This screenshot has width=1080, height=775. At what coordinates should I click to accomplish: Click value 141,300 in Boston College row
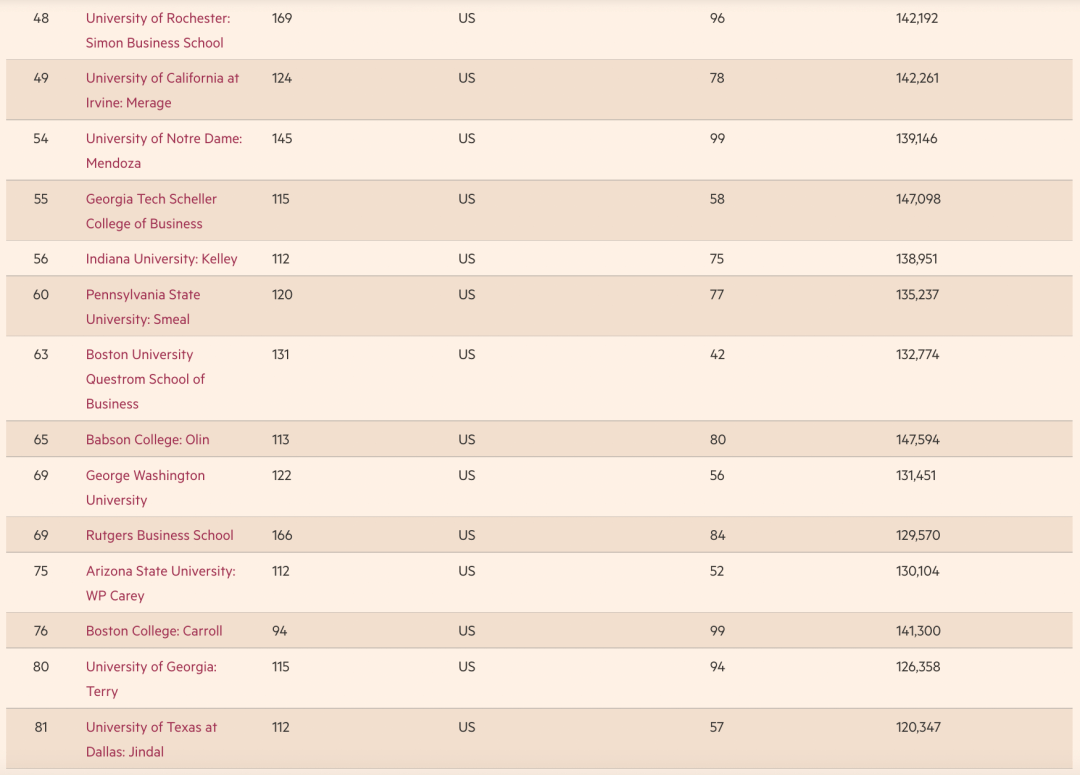[917, 631]
